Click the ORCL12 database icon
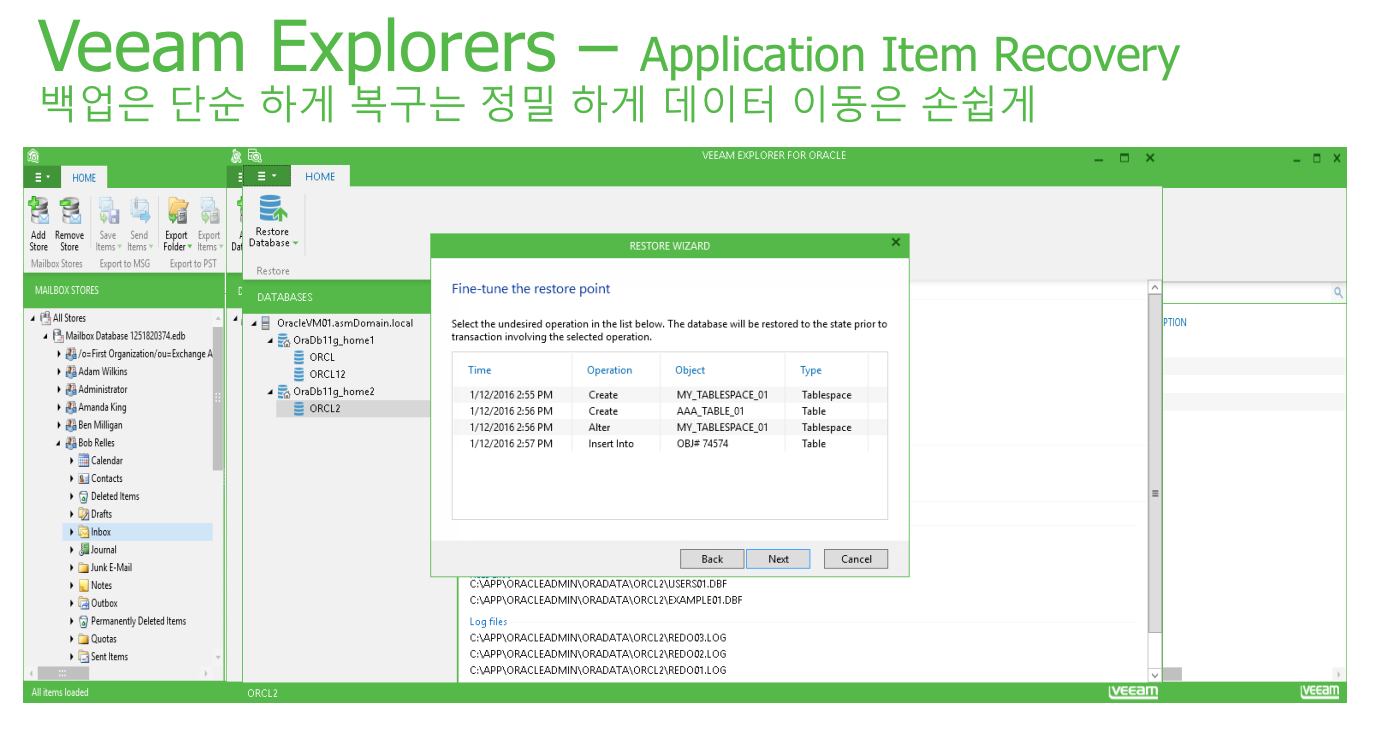1378x734 pixels. pyautogui.click(x=299, y=374)
